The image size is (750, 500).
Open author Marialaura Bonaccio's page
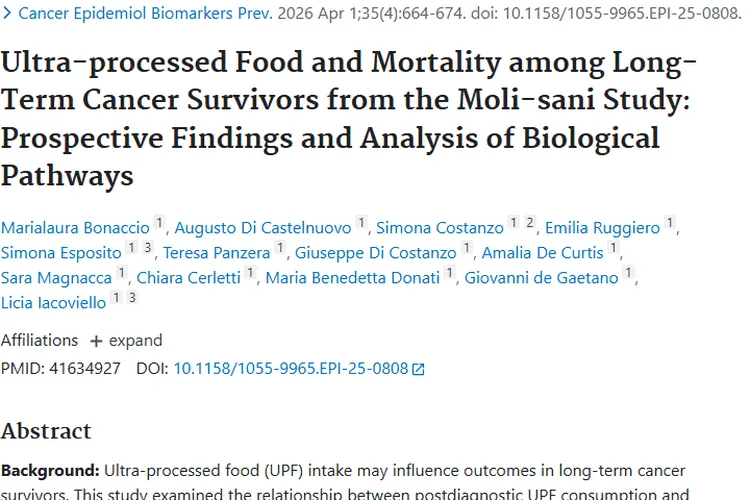click(x=75, y=228)
